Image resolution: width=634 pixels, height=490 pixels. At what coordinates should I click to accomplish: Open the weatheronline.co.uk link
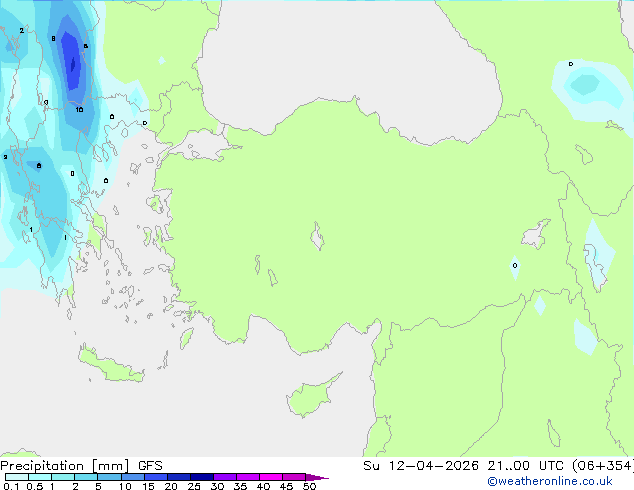550,481
